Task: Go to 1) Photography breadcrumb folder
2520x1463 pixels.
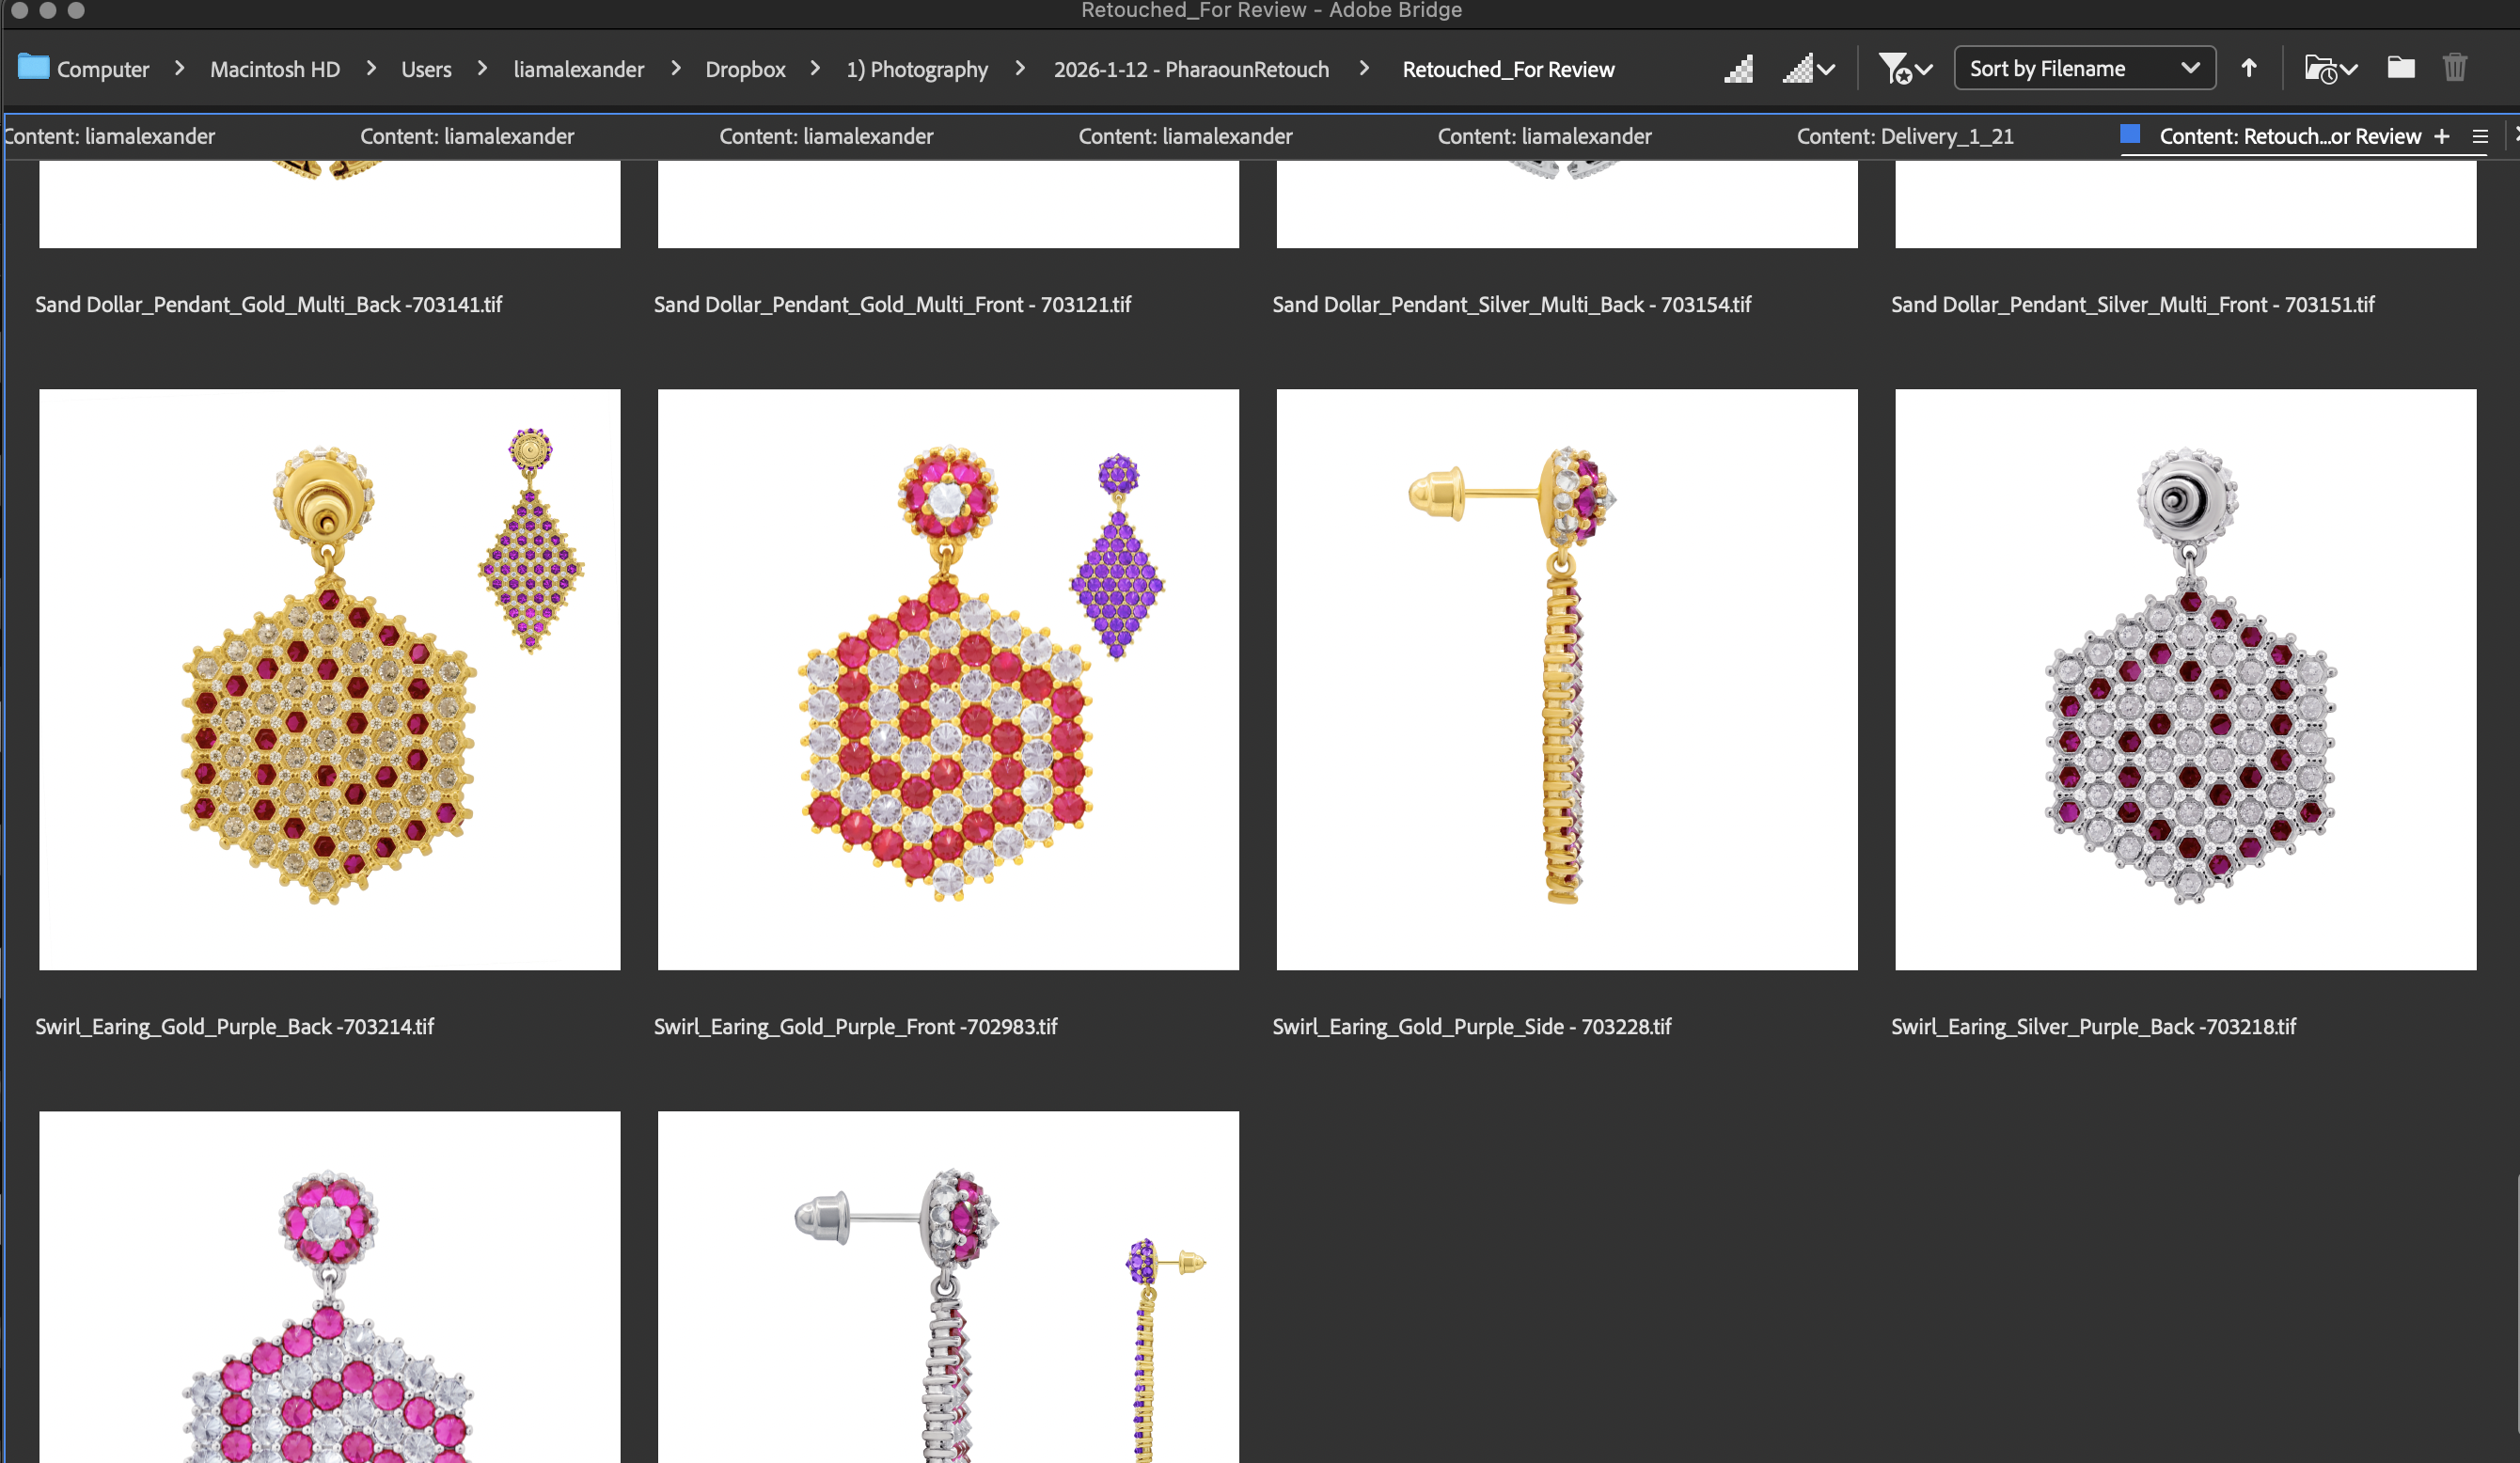Action: 916,69
